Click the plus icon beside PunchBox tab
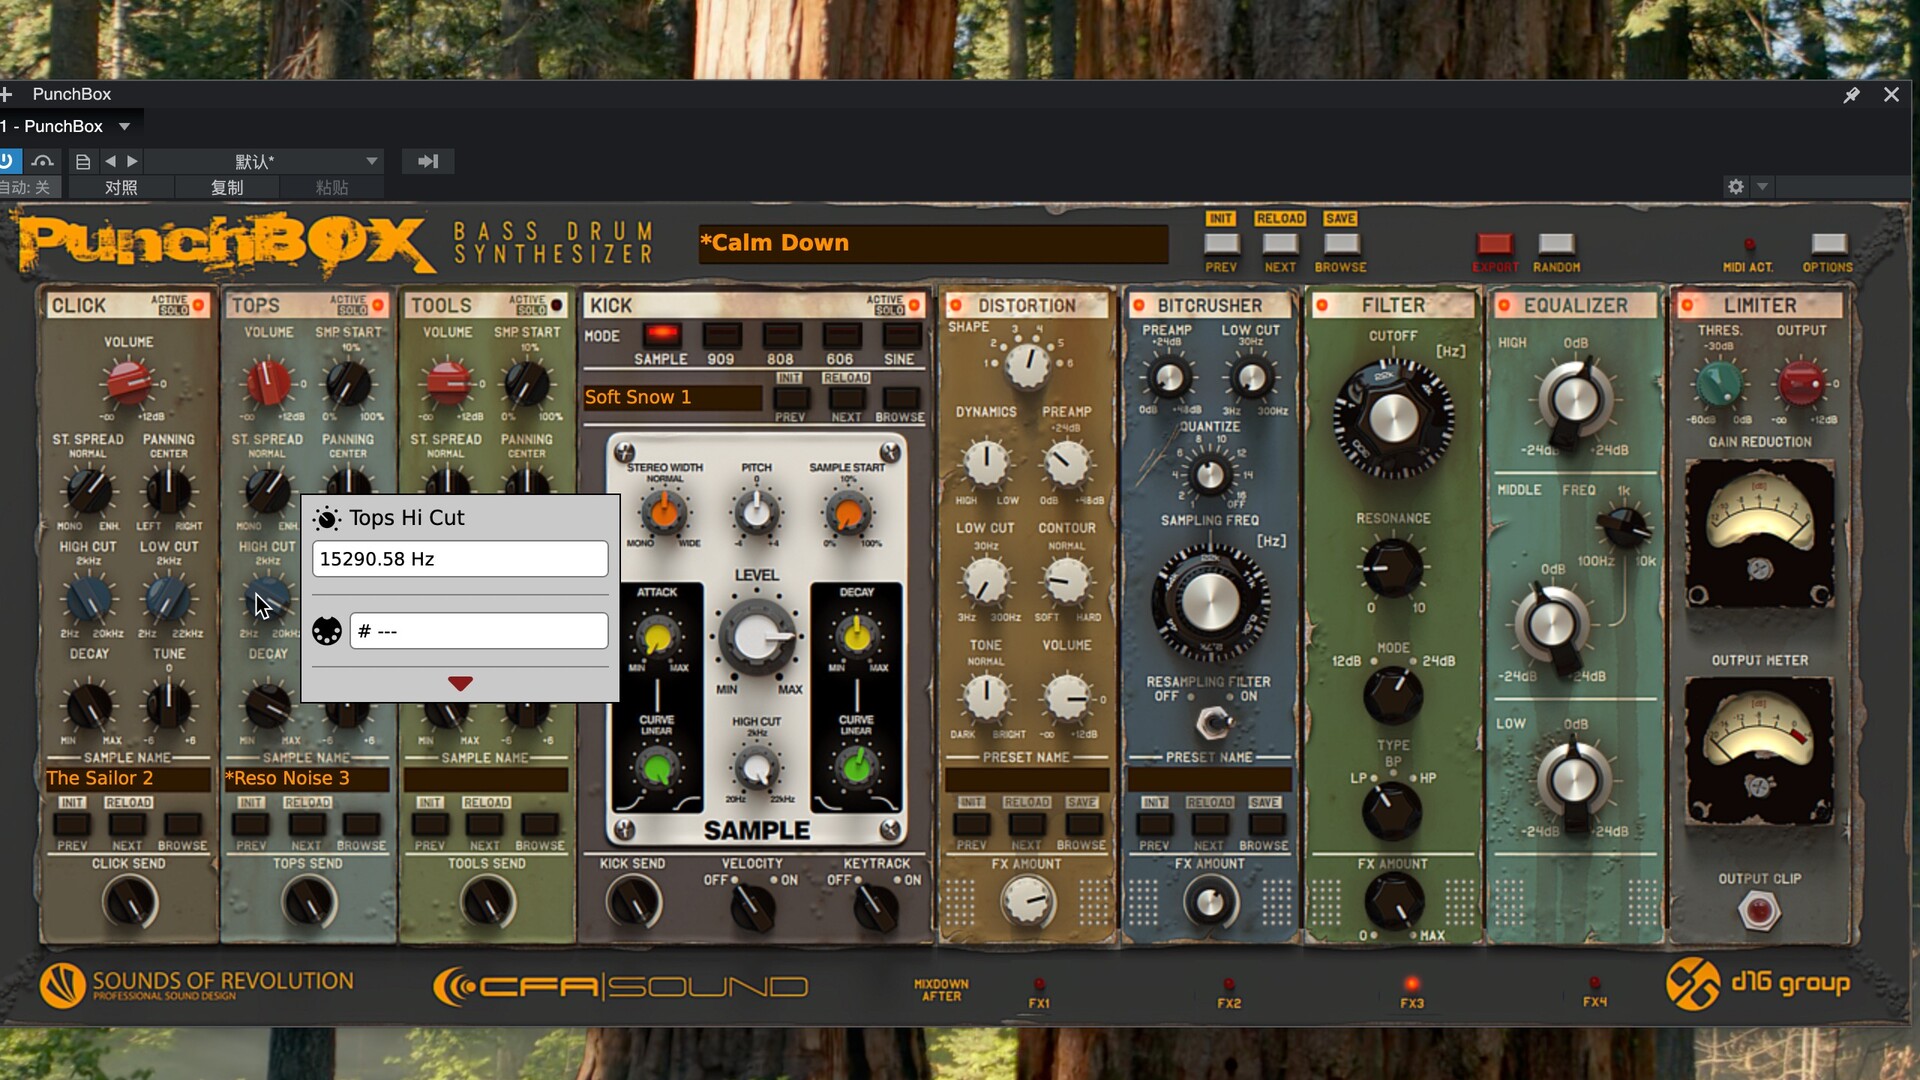1920x1080 pixels. click(6, 94)
